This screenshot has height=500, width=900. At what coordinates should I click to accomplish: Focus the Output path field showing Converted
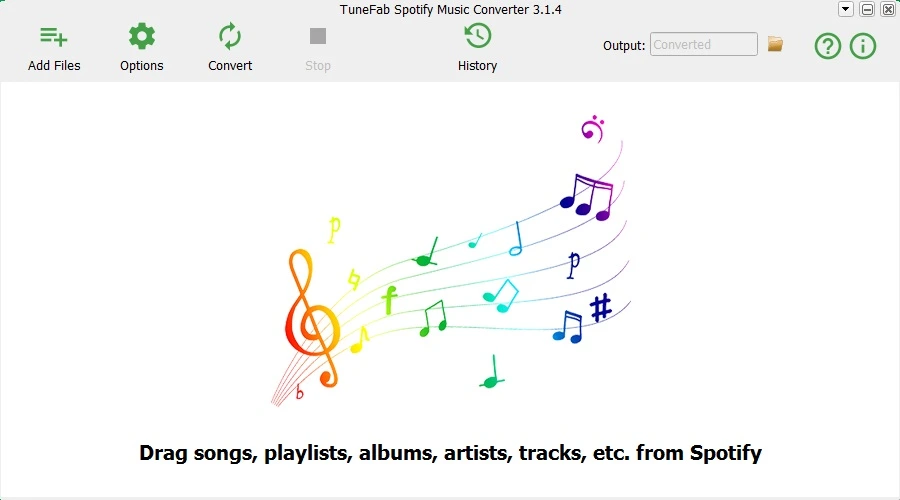[x=704, y=44]
